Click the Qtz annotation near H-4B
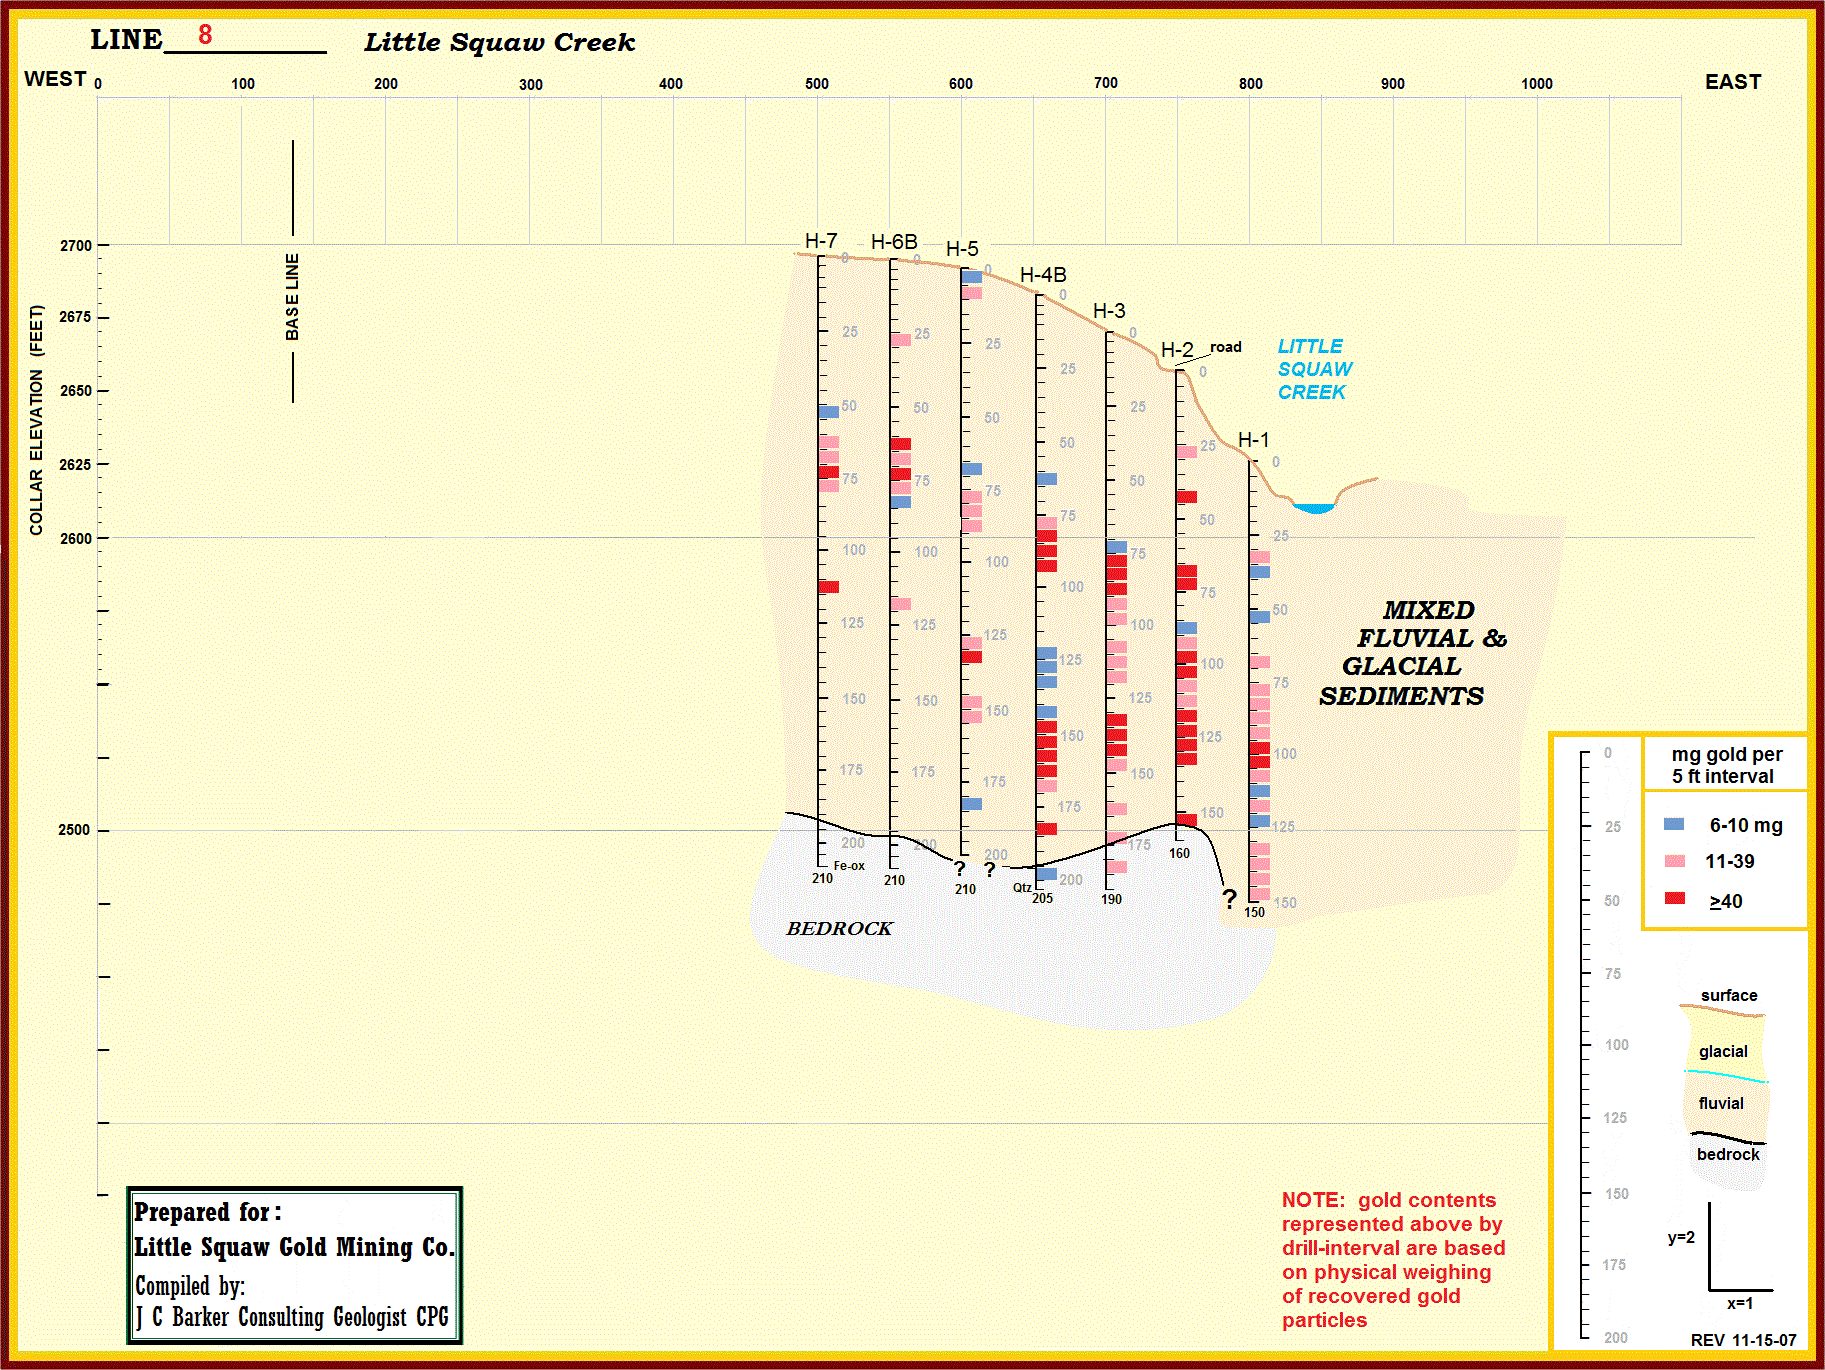 coord(1022,888)
